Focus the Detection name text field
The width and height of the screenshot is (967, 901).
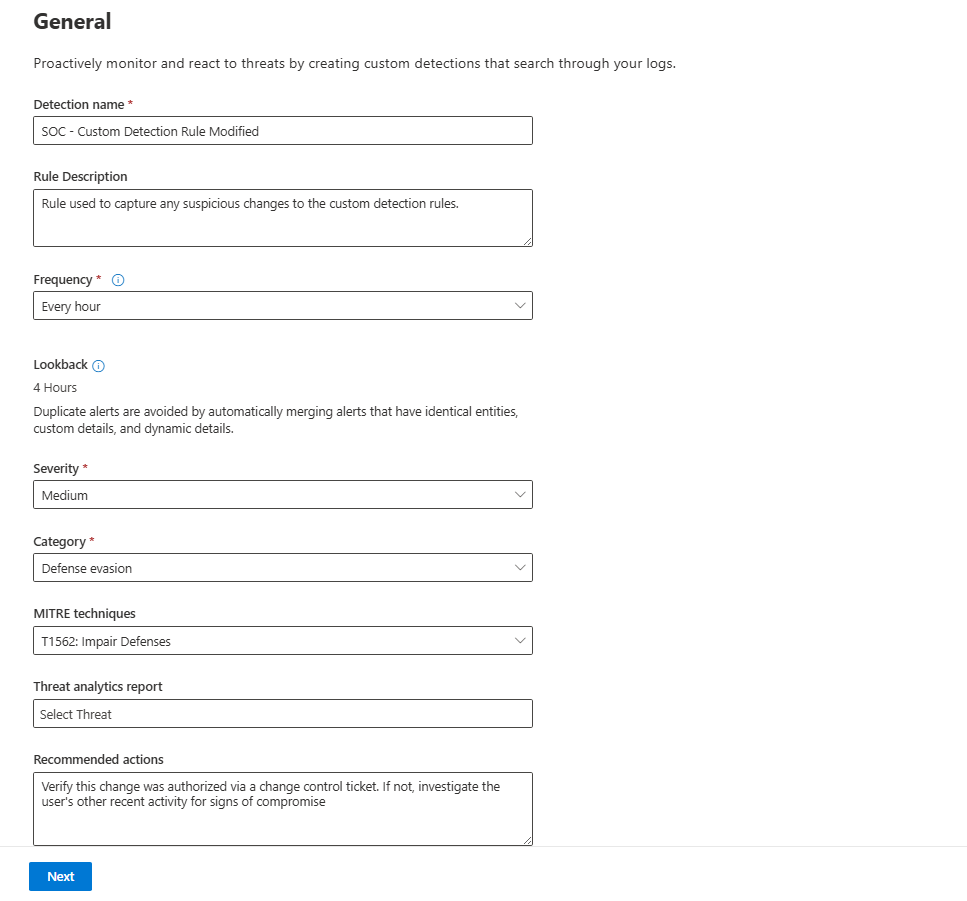pos(282,131)
